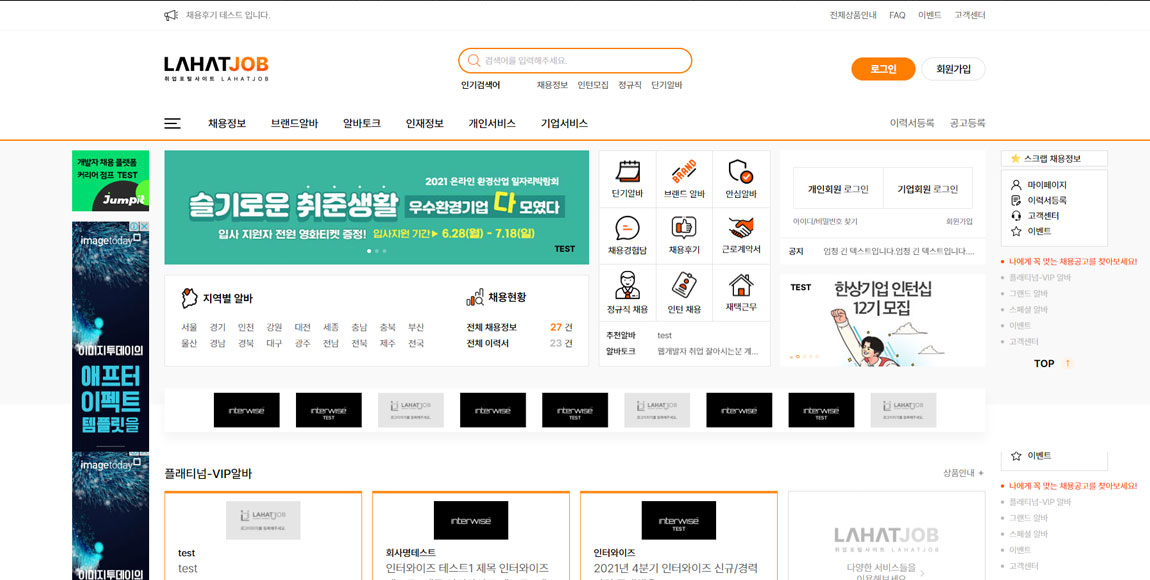Image resolution: width=1150 pixels, height=580 pixels.
Task: Click the 채용정보 navigation menu item
Action: pos(227,123)
